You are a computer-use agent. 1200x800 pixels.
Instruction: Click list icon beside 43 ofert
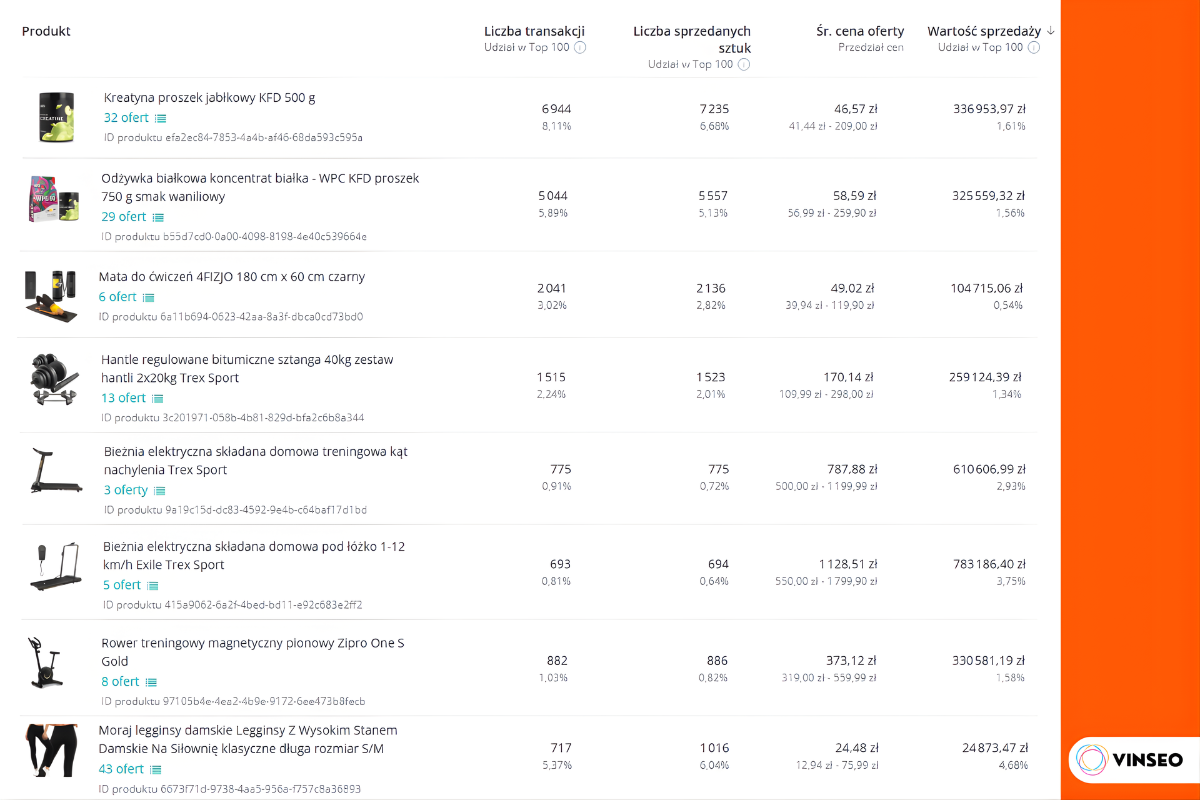[155, 770]
